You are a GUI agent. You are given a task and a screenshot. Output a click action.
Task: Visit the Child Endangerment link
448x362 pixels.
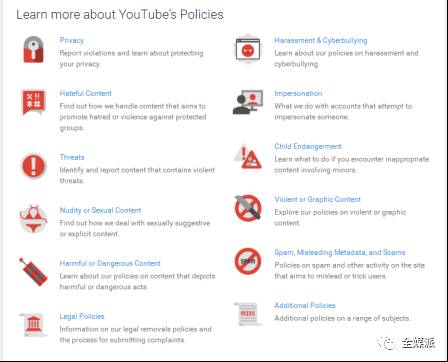coord(308,146)
